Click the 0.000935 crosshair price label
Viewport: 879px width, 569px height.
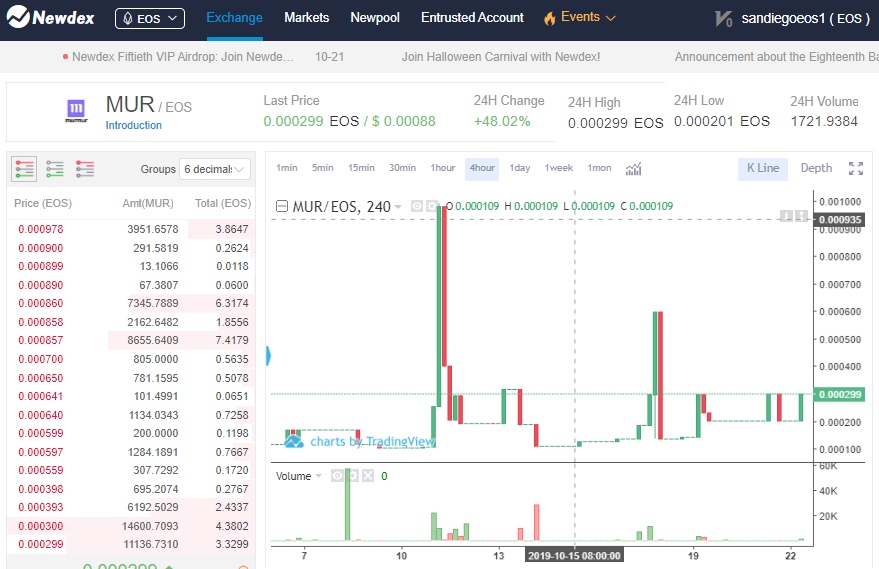pos(839,219)
